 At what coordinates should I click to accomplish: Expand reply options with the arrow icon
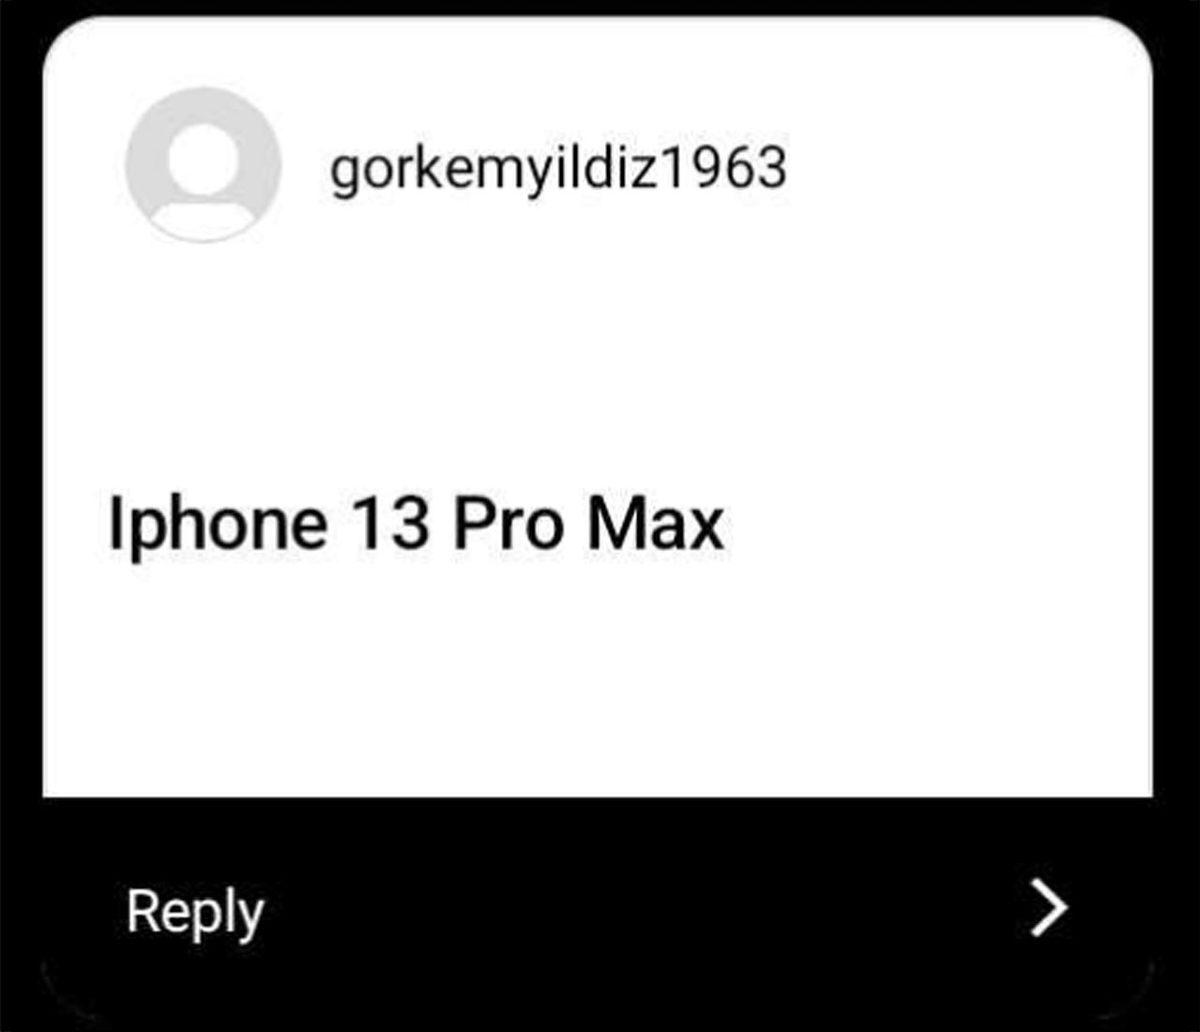point(1049,909)
